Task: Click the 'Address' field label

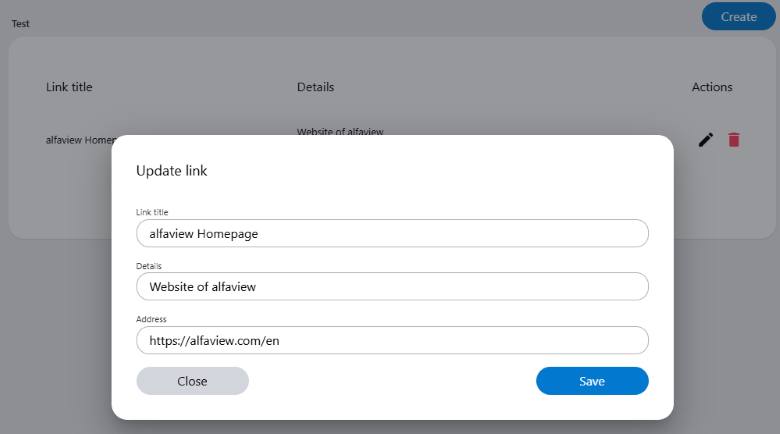Action: (151, 319)
